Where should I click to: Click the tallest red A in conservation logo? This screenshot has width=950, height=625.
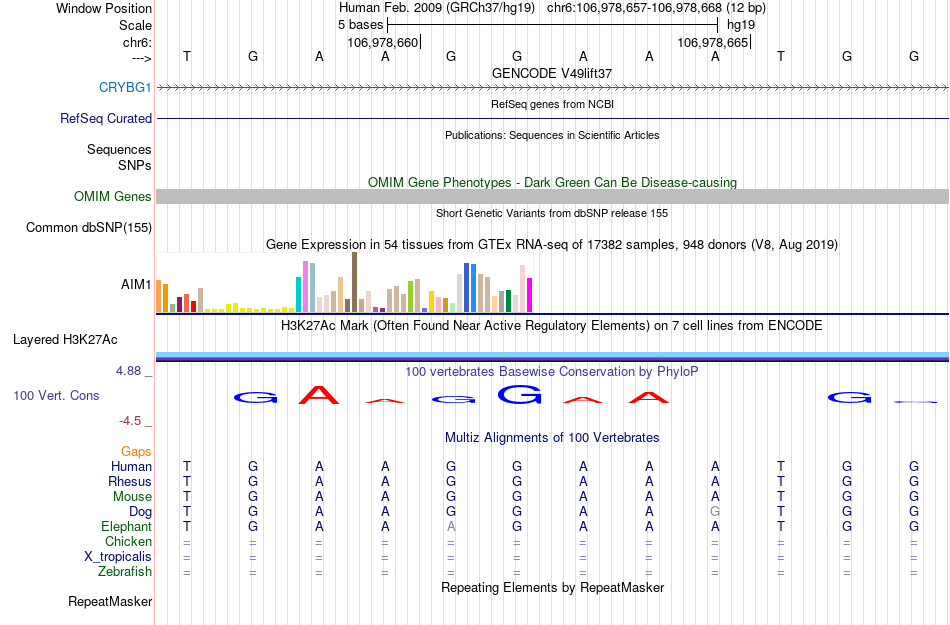click(319, 395)
